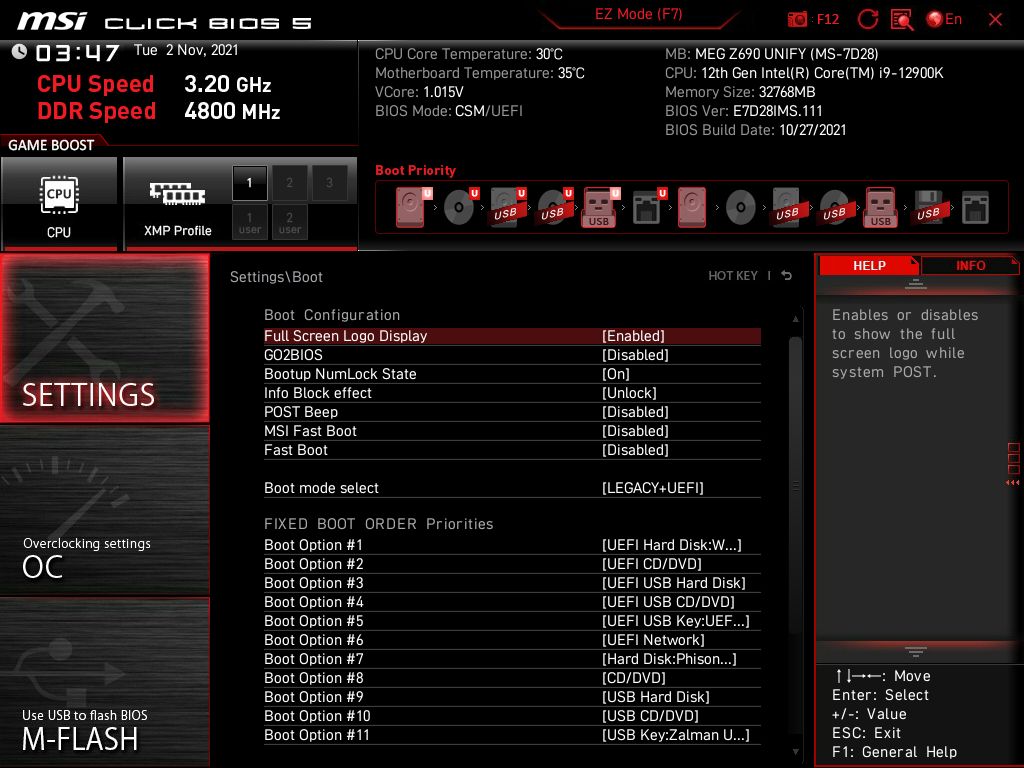Image resolution: width=1024 pixels, height=768 pixels.
Task: Select the Boot Option #3 row
Action: pyautogui.click(x=512, y=583)
